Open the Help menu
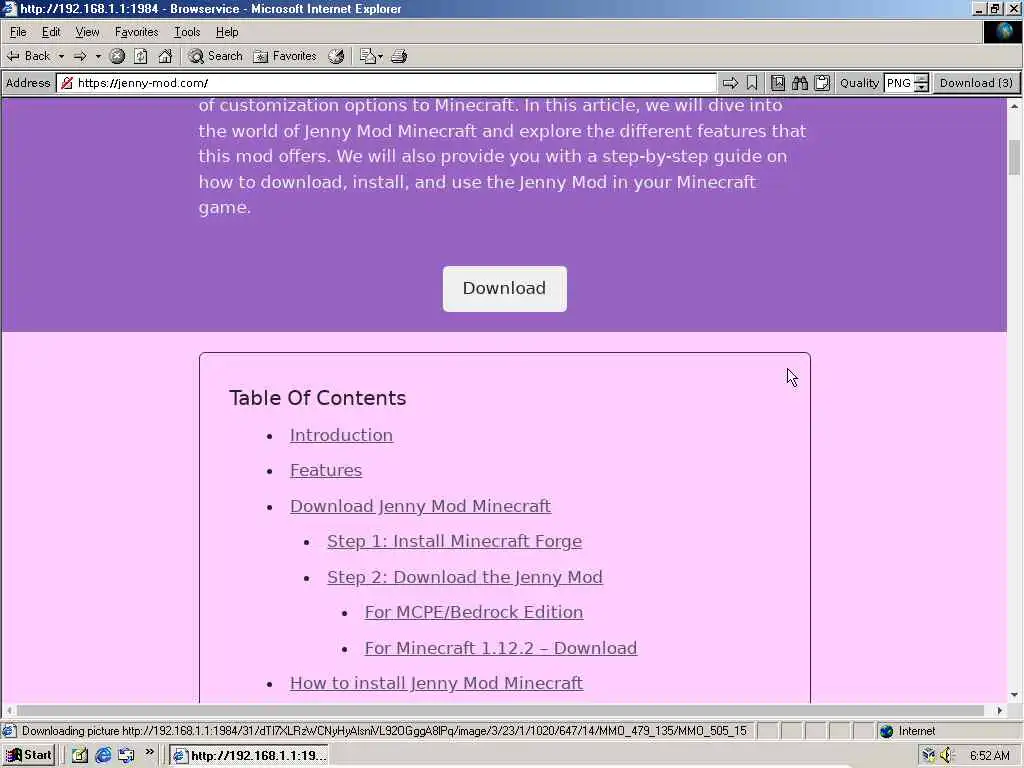This screenshot has height=768, width=1024. 227,32
